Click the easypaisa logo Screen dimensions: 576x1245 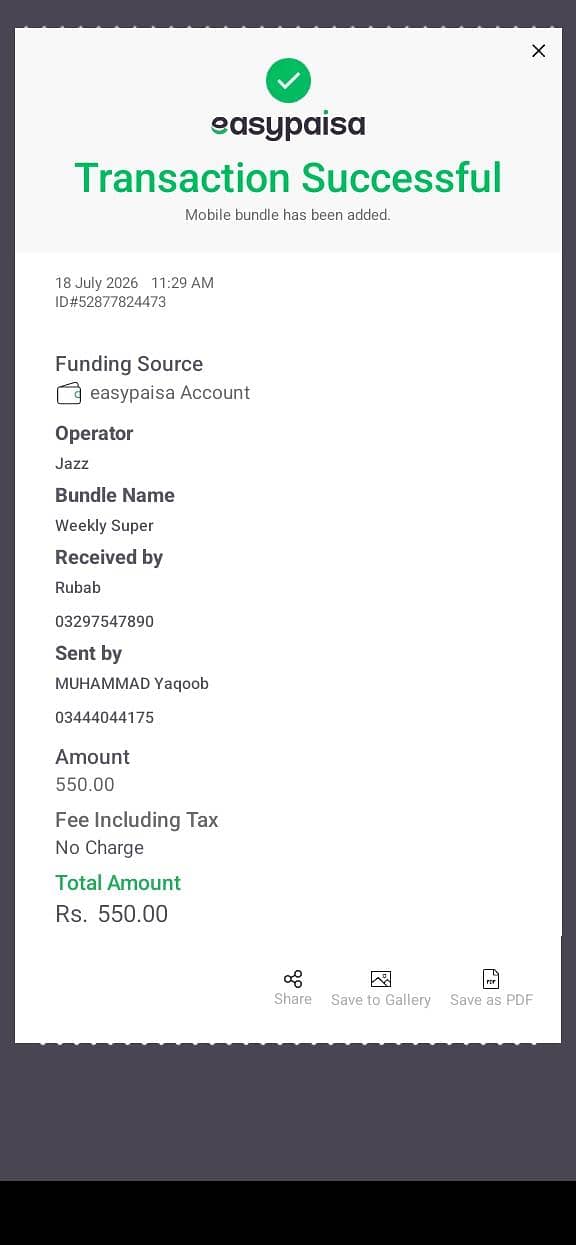click(x=288, y=126)
